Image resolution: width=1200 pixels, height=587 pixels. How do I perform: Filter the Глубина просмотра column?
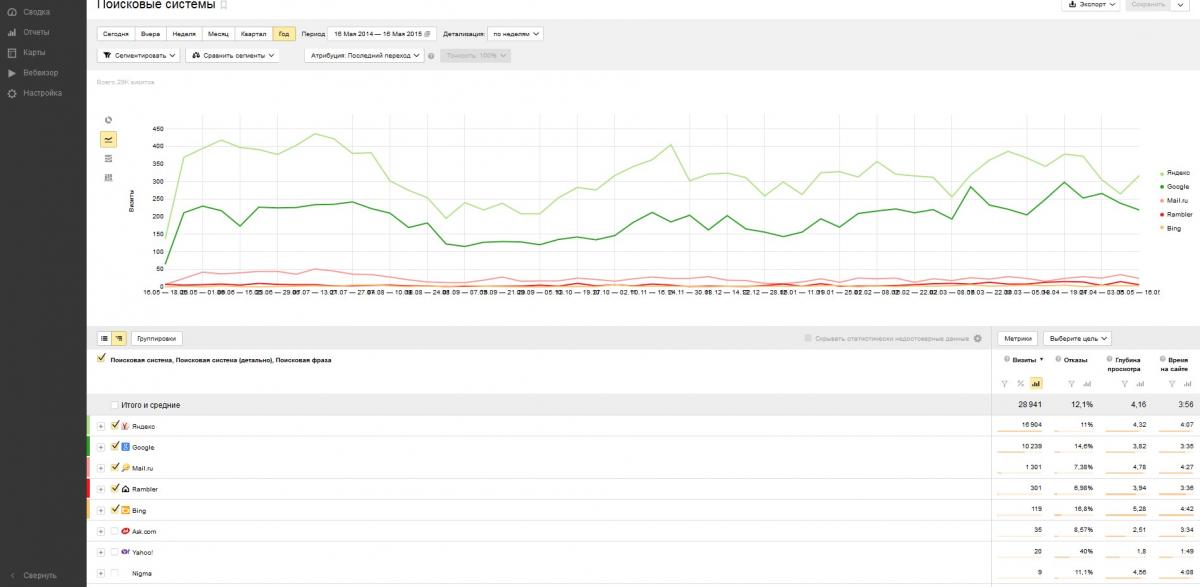pyautogui.click(x=1124, y=383)
